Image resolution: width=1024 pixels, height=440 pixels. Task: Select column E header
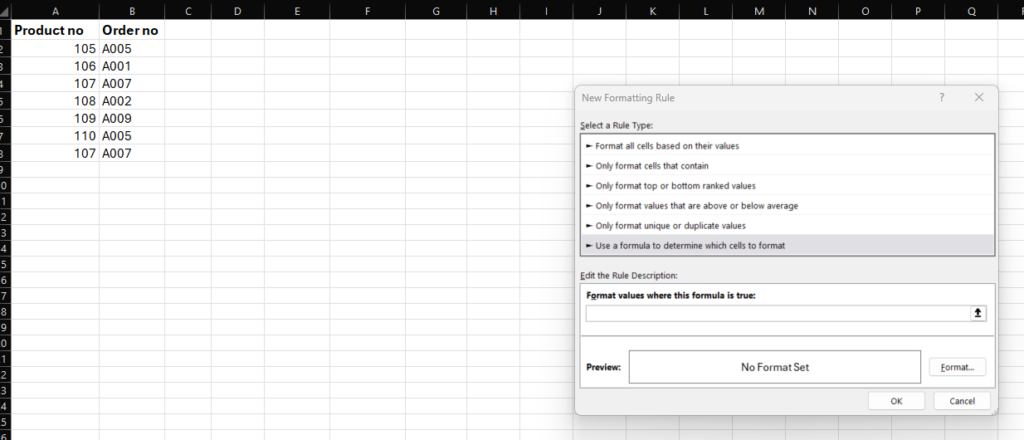point(296,10)
